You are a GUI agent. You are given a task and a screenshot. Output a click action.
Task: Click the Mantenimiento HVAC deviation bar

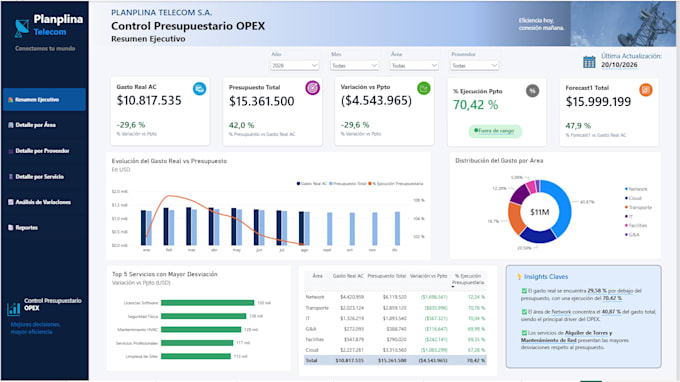point(201,330)
